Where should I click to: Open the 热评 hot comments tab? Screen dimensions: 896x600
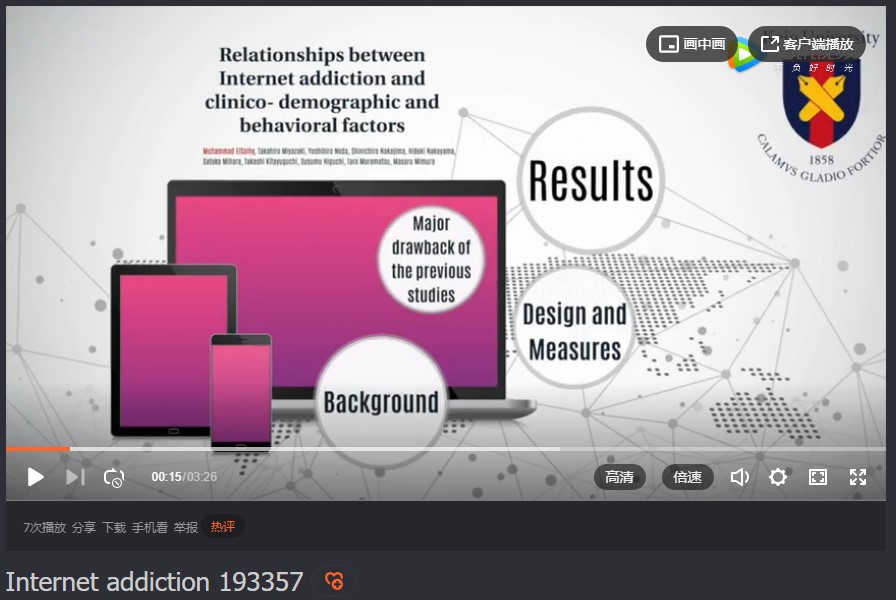222,527
